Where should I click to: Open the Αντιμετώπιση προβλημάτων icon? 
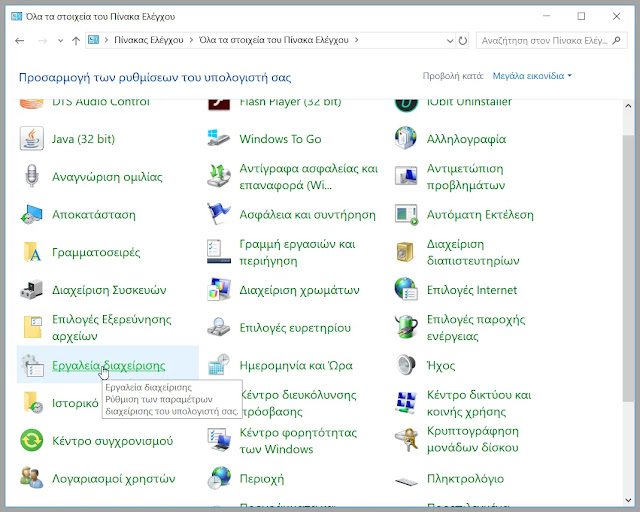click(x=406, y=176)
